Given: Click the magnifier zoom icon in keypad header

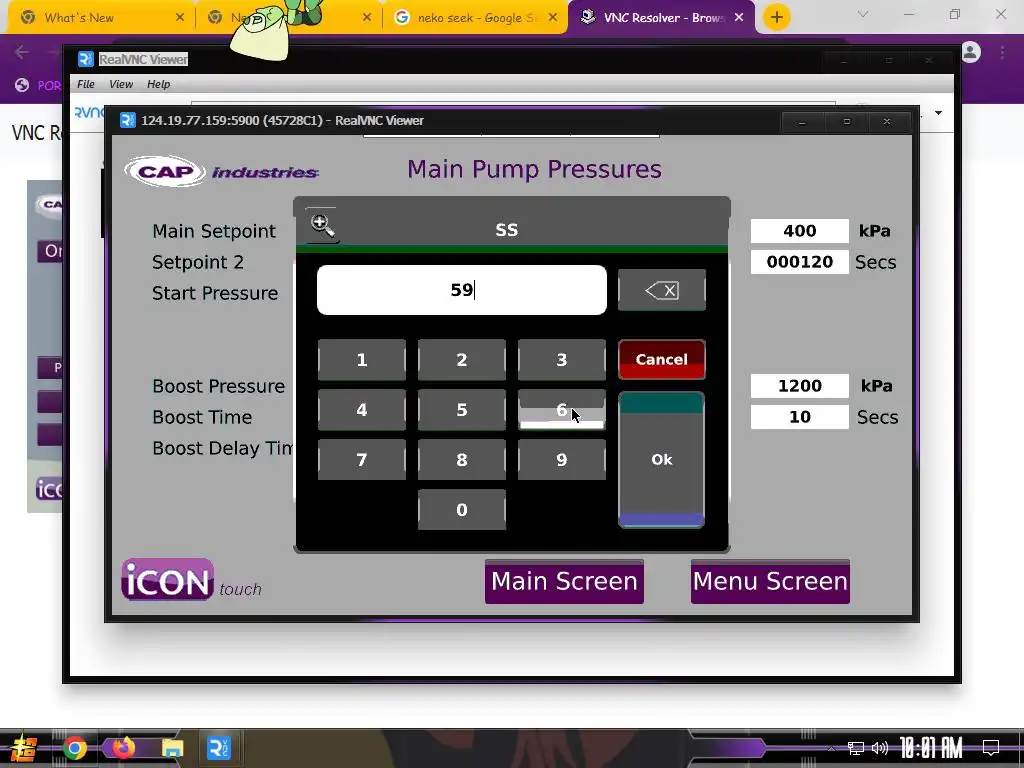Looking at the screenshot, I should (322, 225).
